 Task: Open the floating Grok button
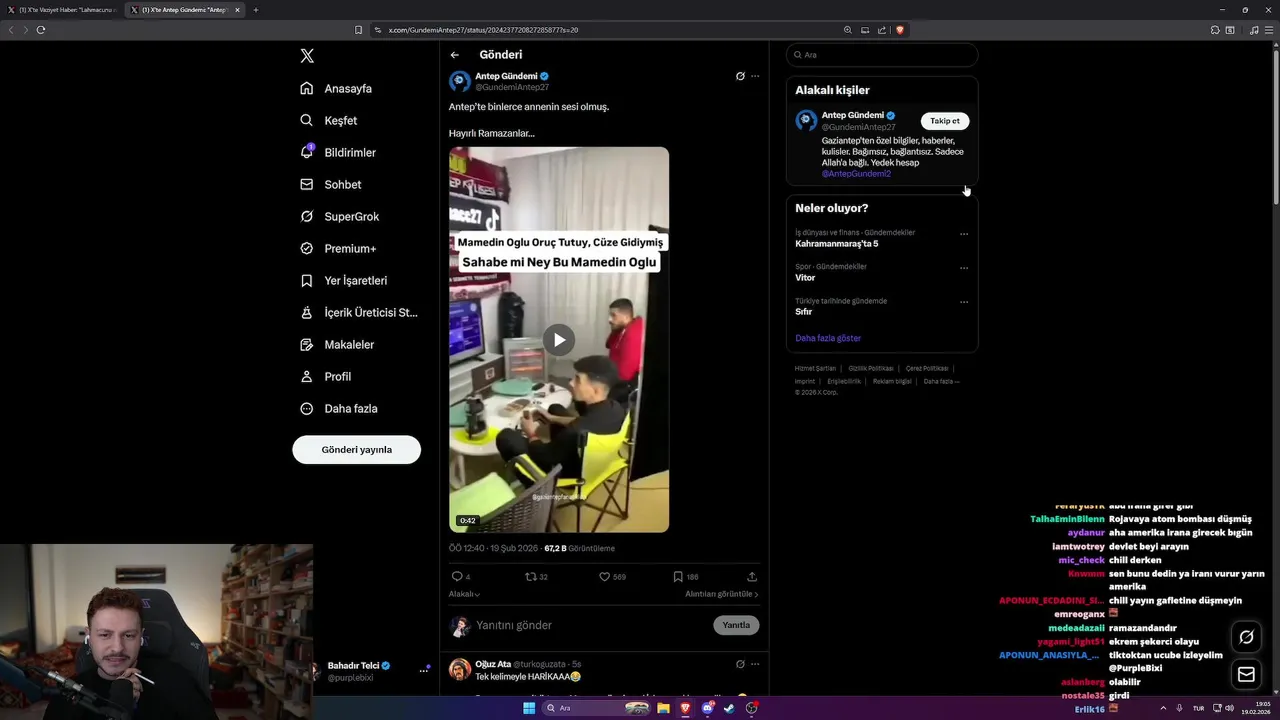[1246, 637]
